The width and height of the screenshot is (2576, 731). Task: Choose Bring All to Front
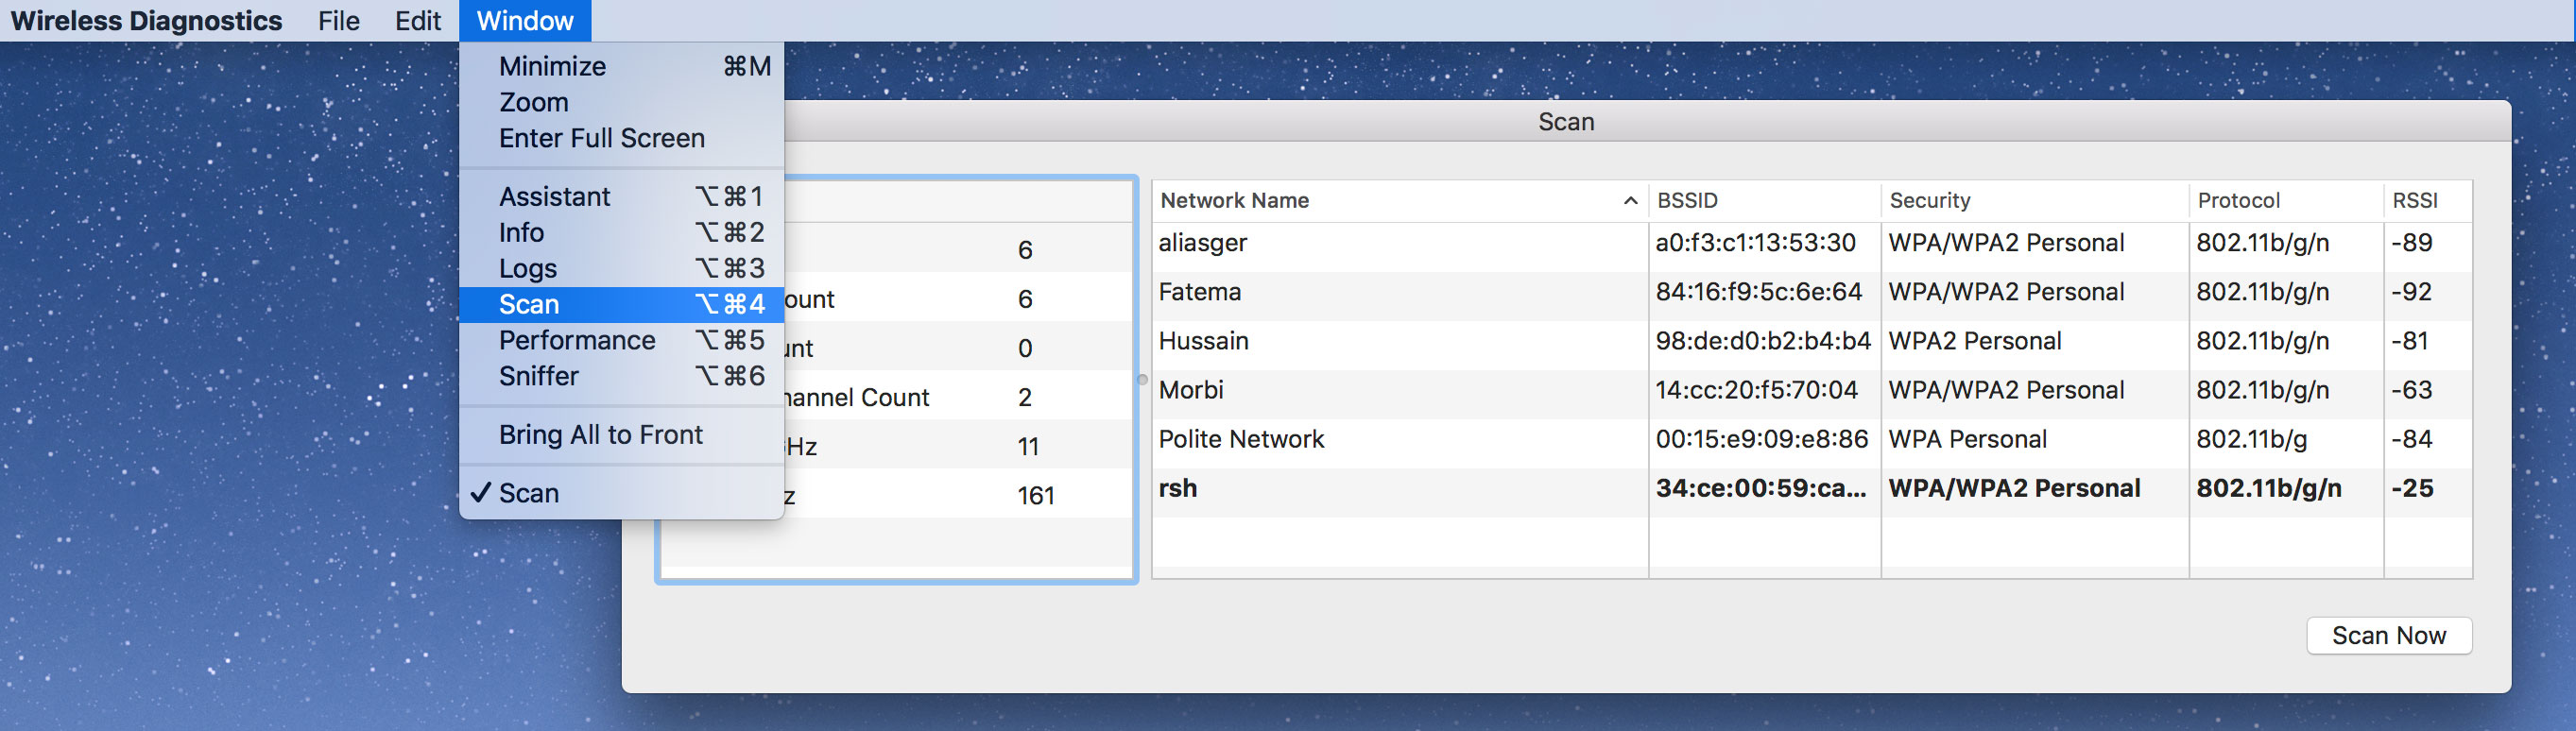621,434
